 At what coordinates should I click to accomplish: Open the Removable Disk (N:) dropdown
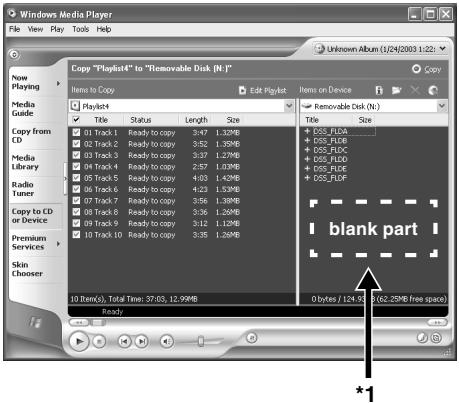point(442,106)
